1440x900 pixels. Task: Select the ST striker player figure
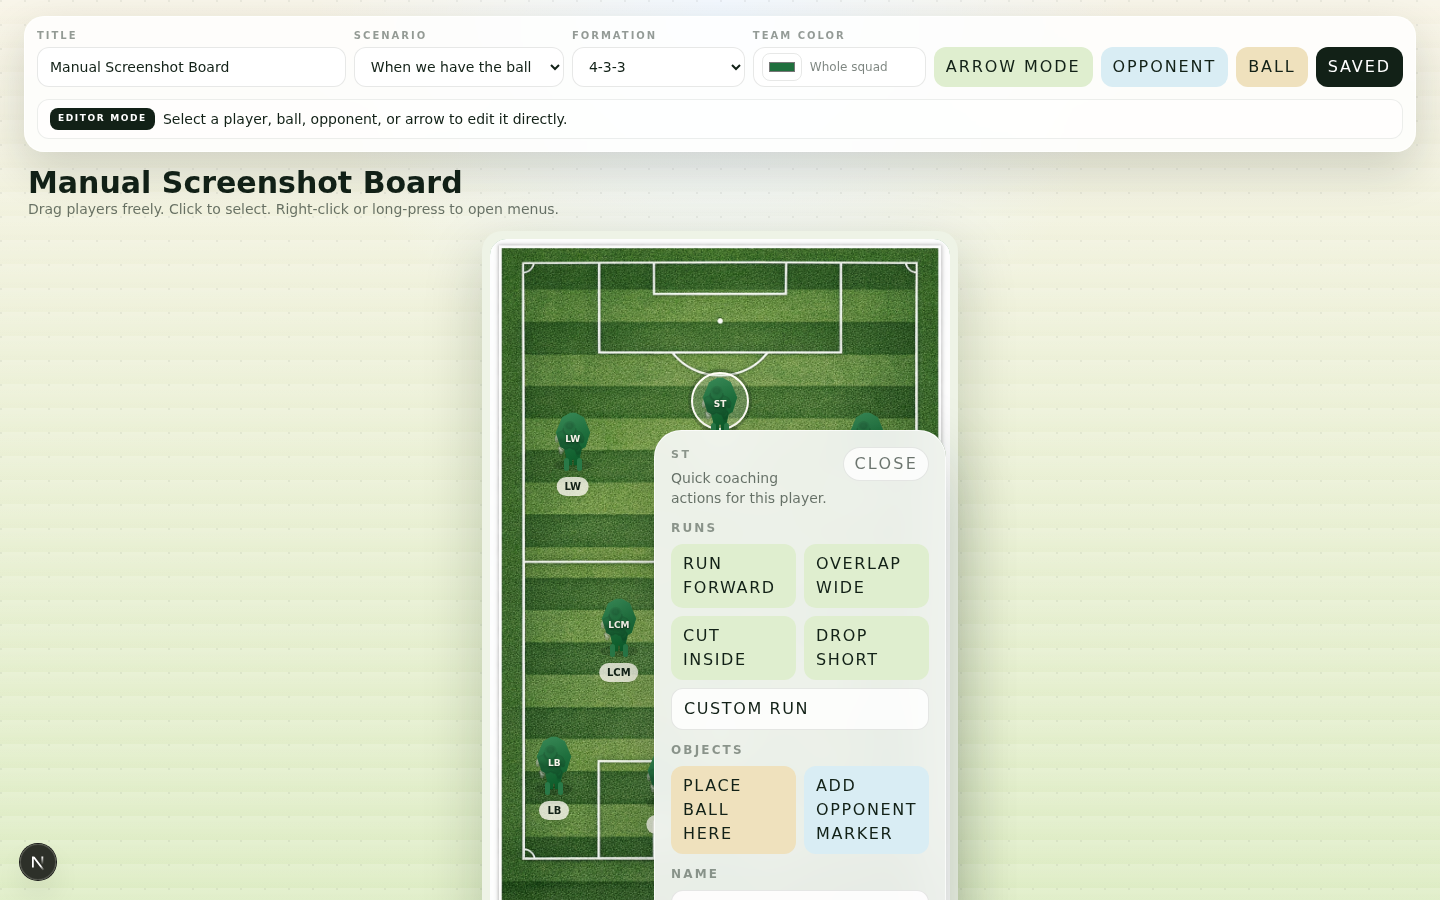[x=720, y=402]
